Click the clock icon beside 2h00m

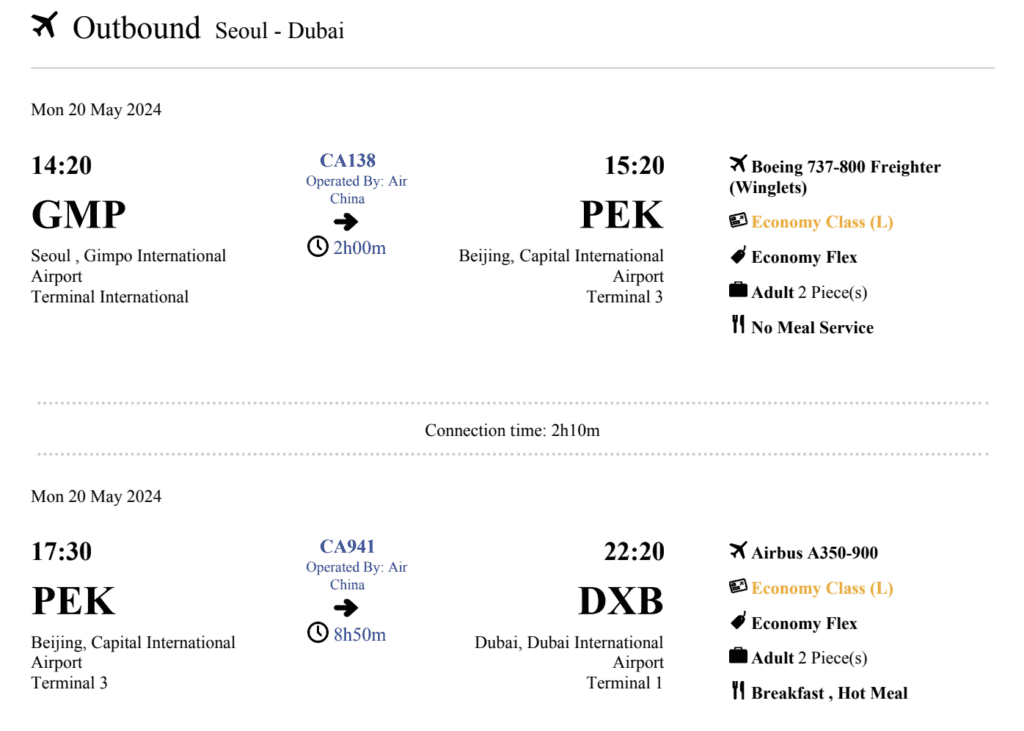coord(317,247)
